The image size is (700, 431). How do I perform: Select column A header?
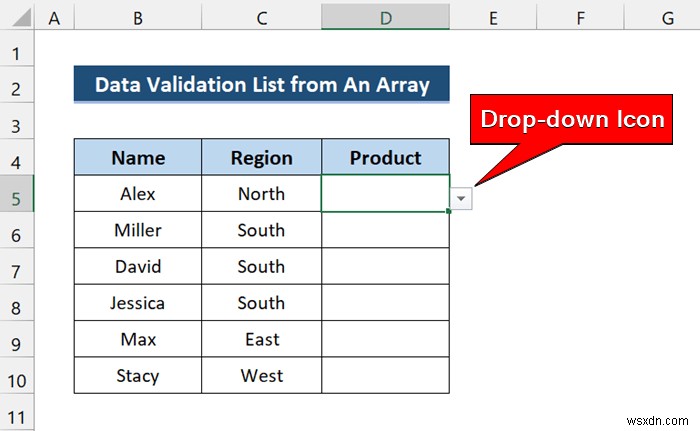[54, 18]
